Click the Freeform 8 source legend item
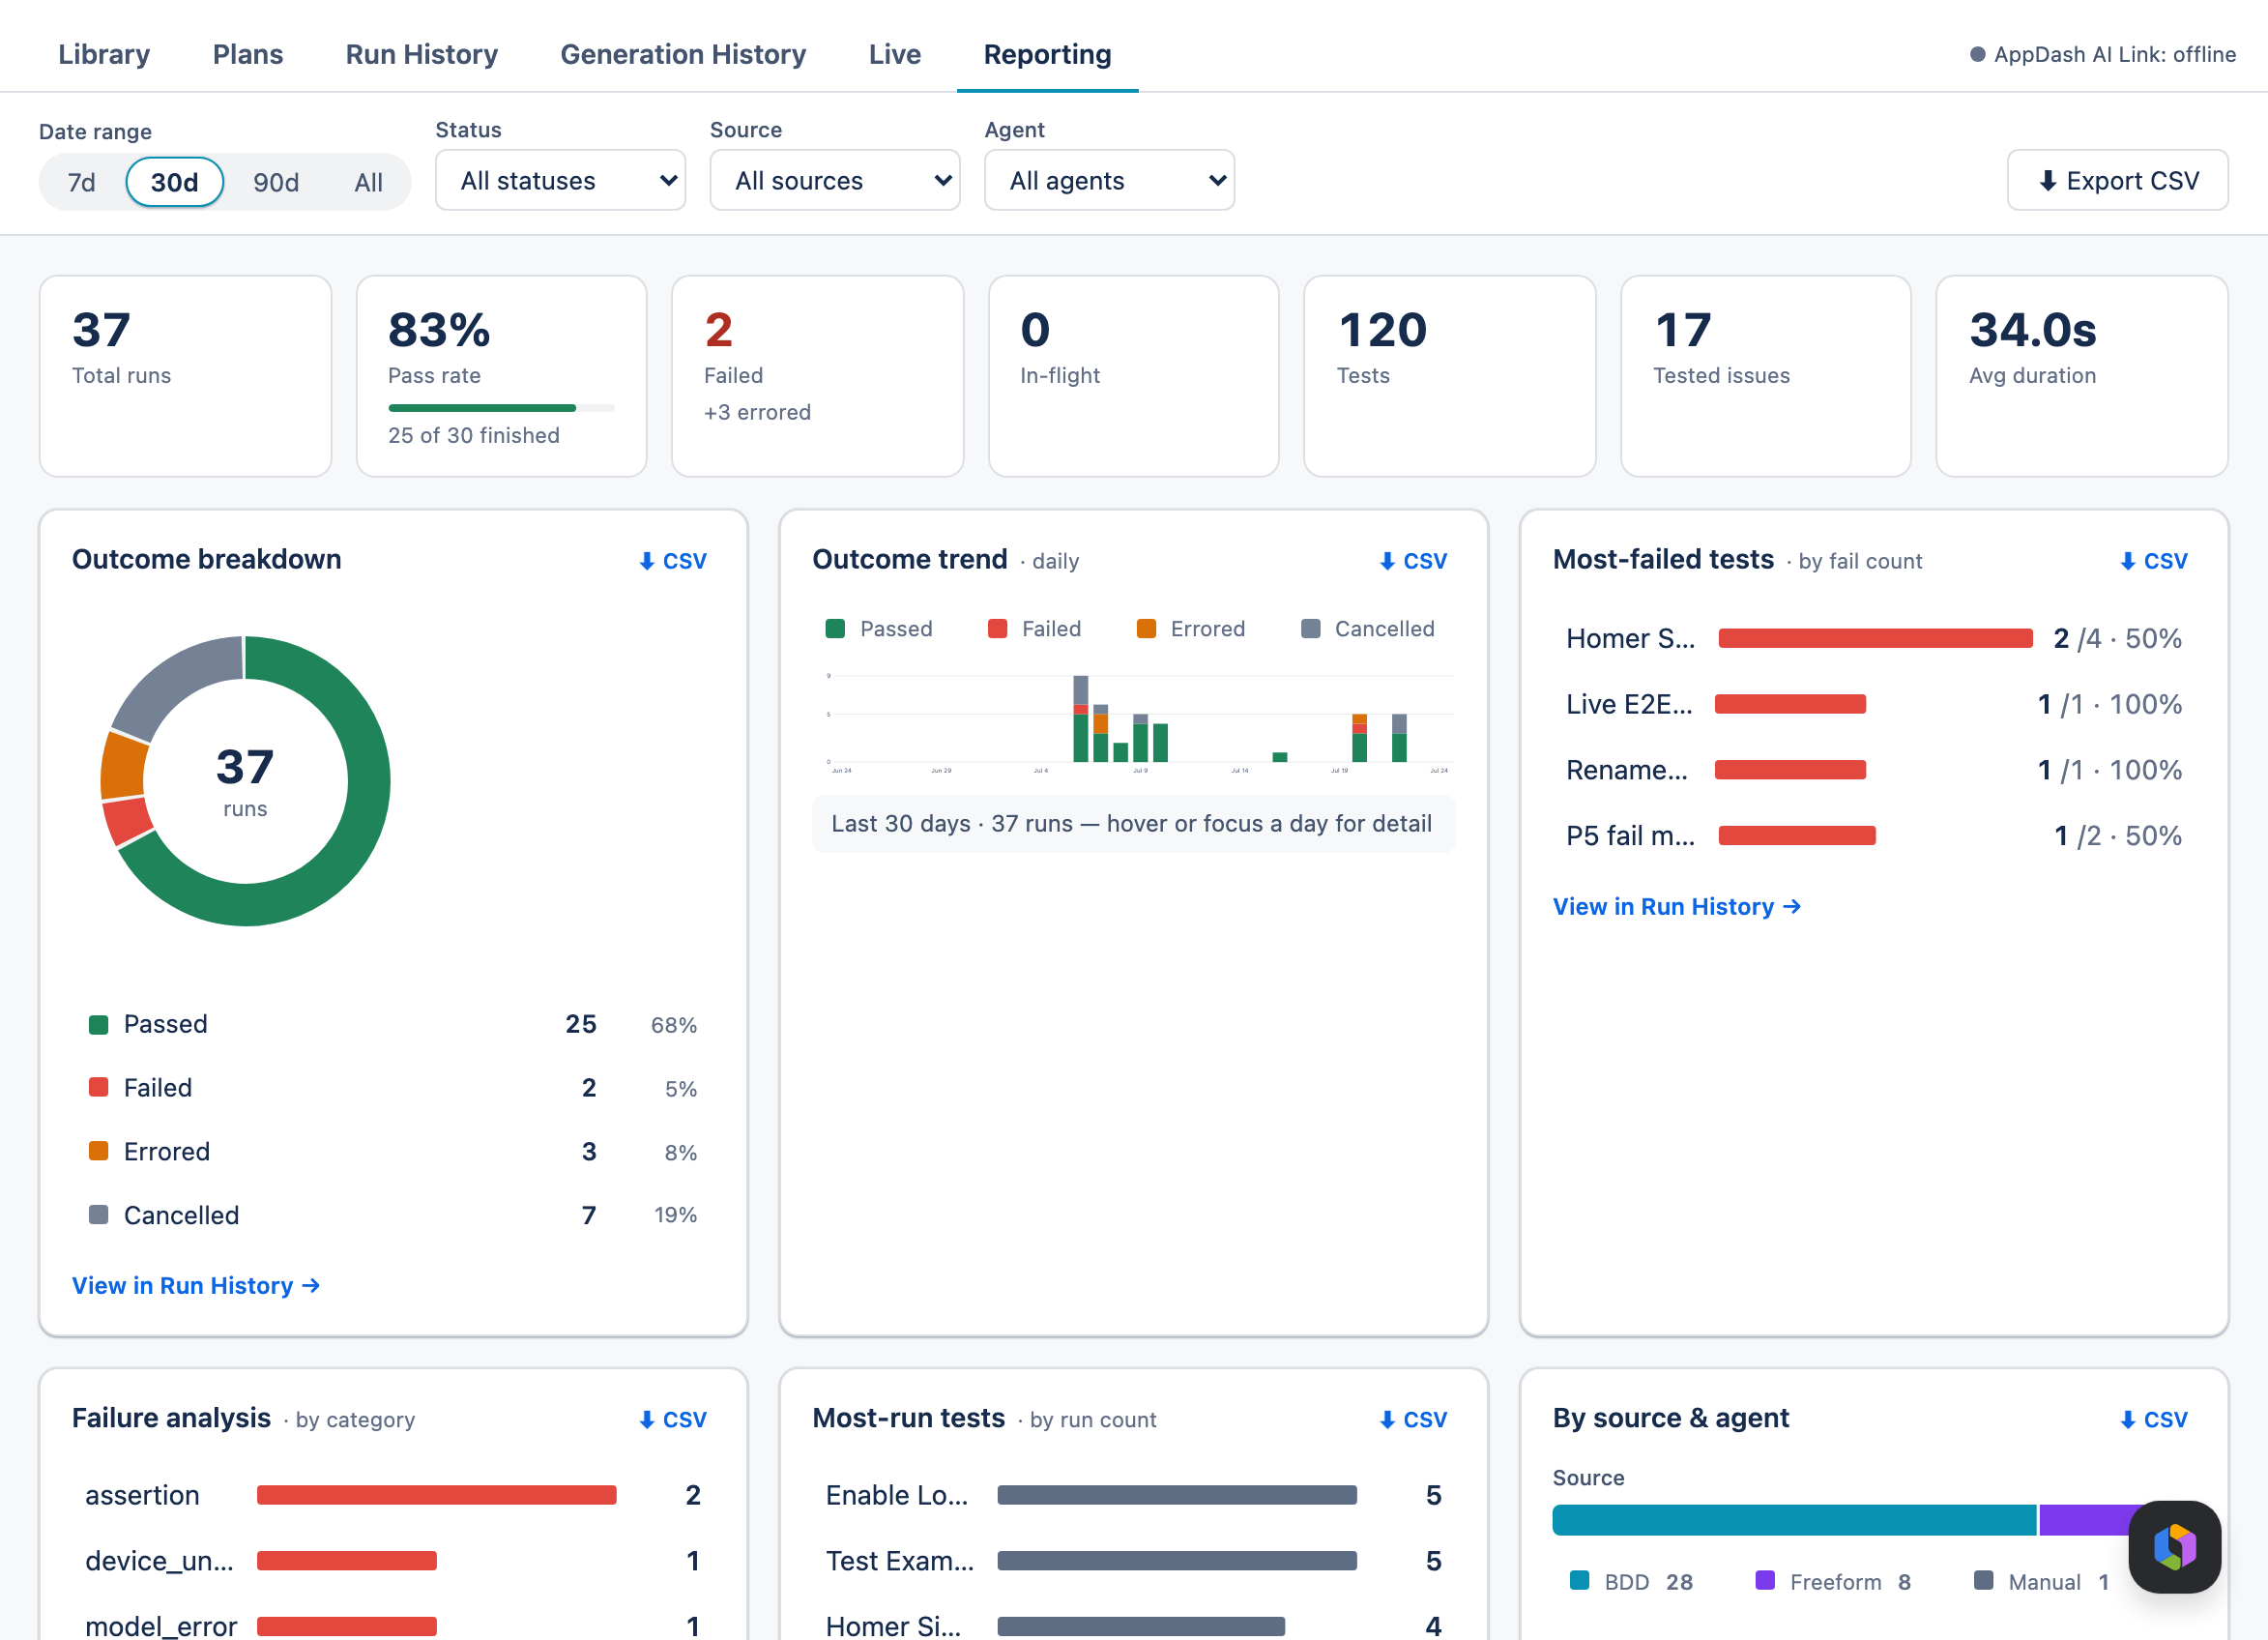 click(x=1833, y=1582)
